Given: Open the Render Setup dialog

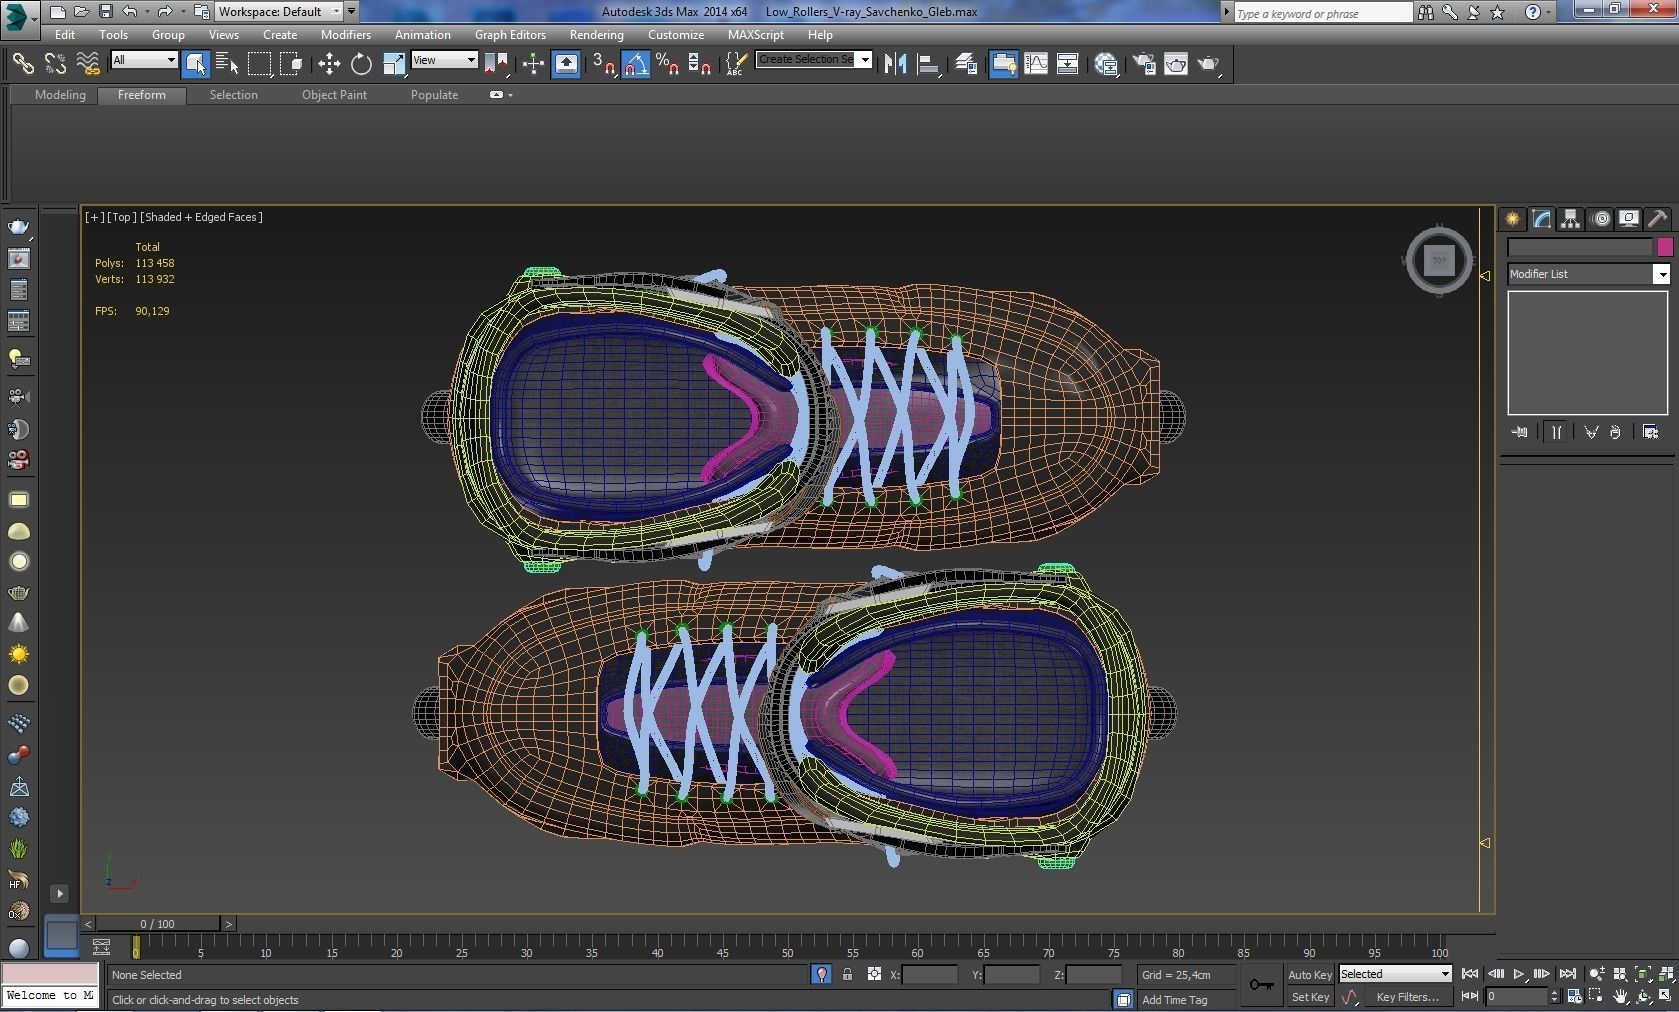Looking at the screenshot, I should tap(1144, 64).
